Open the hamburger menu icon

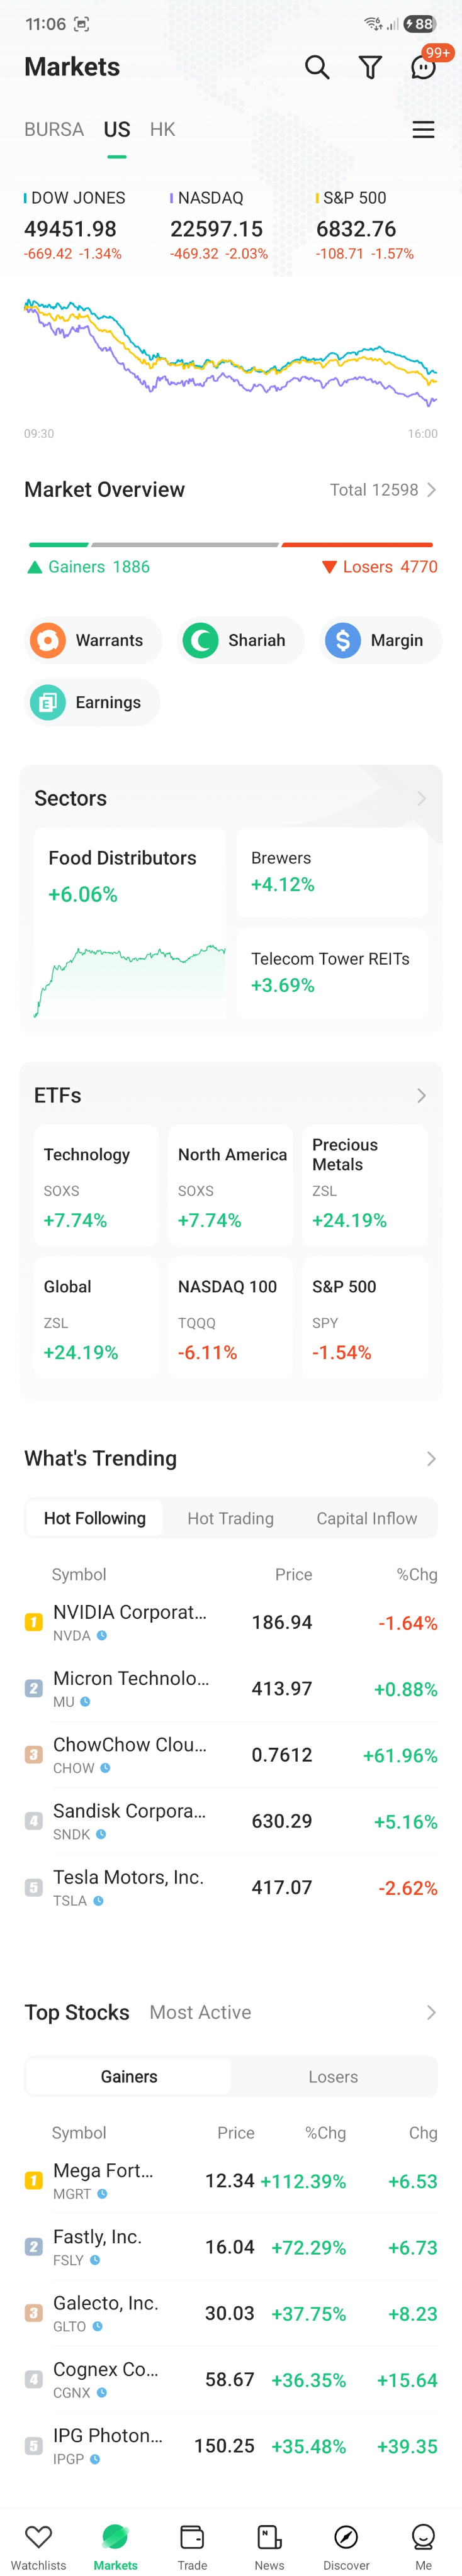423,129
